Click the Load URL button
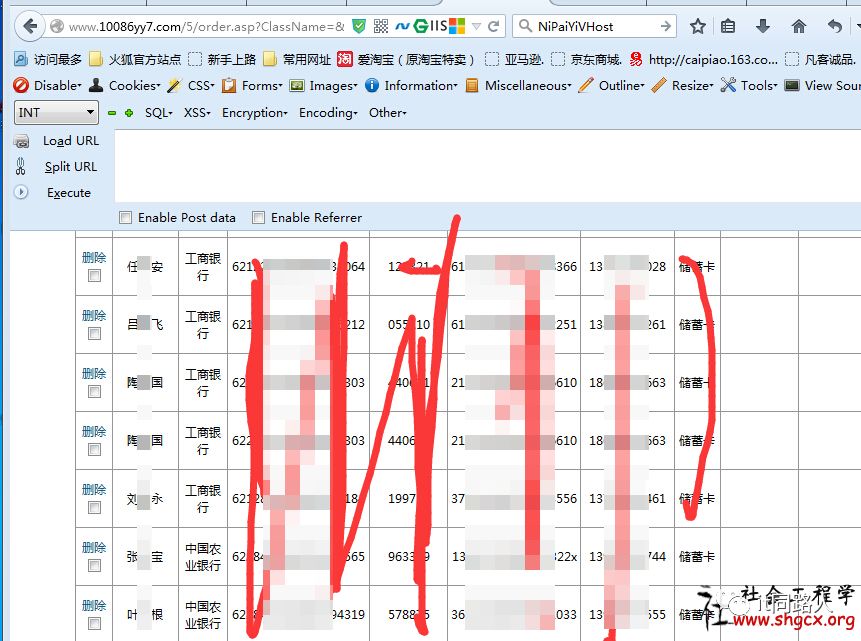Image resolution: width=861 pixels, height=641 pixels. tap(70, 141)
